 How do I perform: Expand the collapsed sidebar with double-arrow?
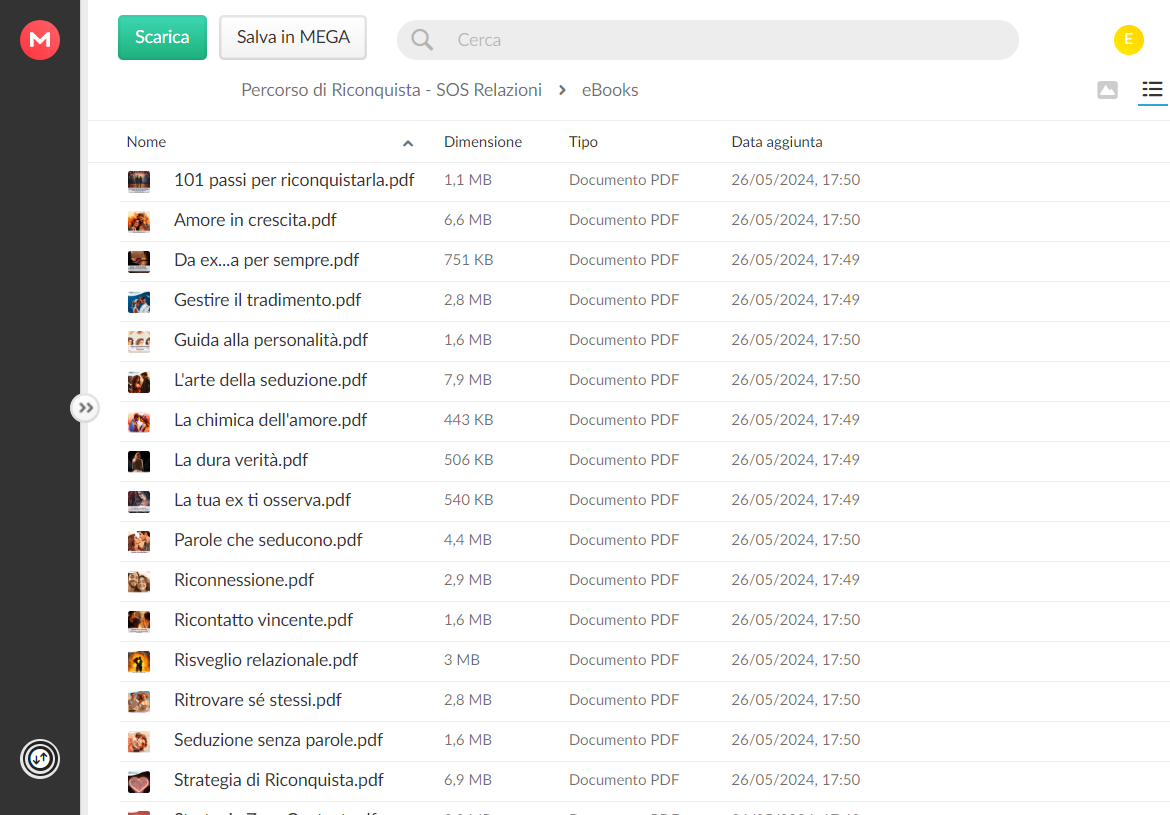pyautogui.click(x=85, y=408)
